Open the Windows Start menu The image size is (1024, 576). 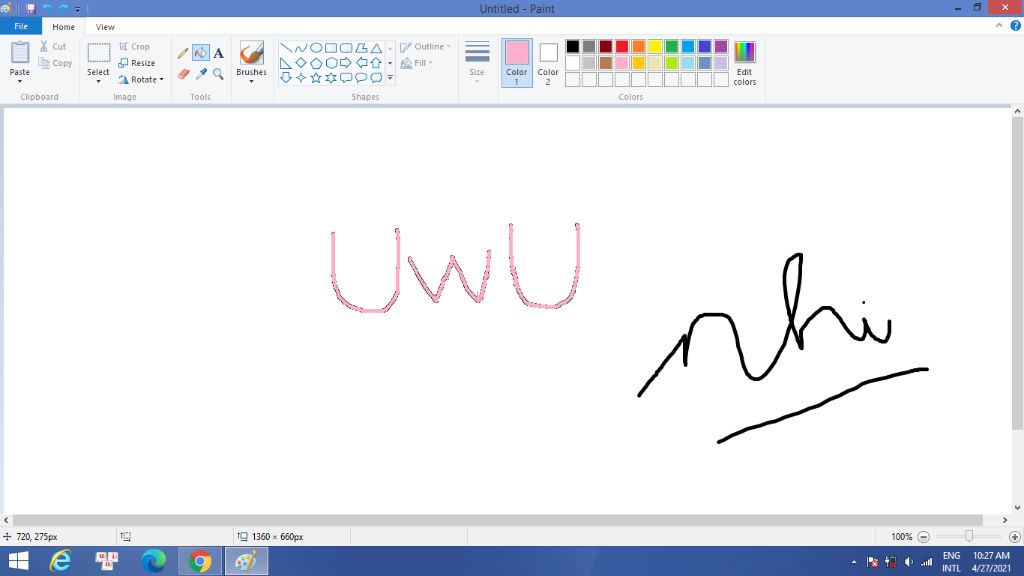point(18,561)
